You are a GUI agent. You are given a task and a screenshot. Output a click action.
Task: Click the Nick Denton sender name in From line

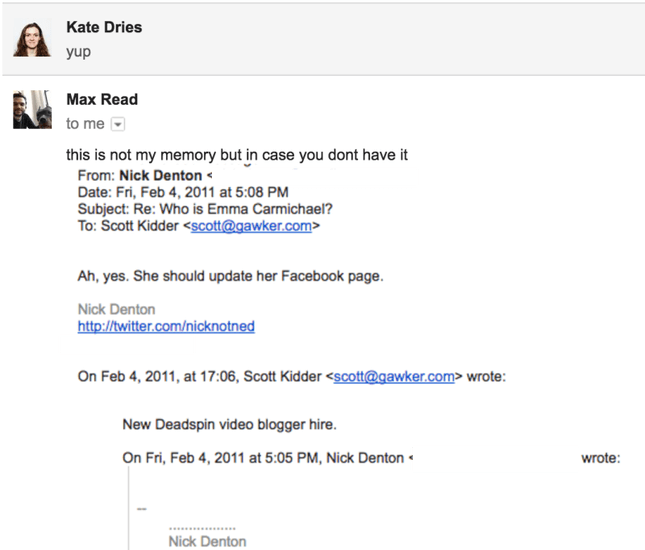160,176
